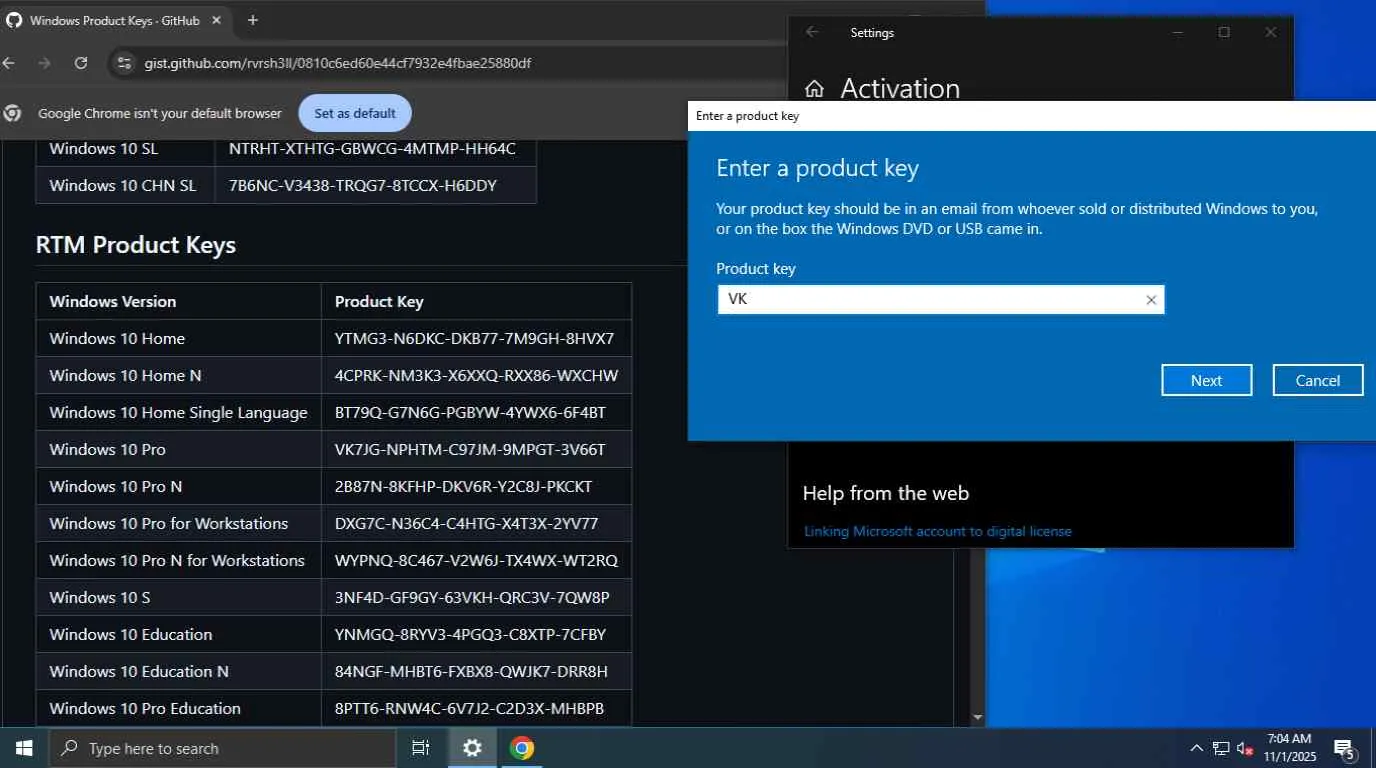Open the Windows Start menu
The width and height of the screenshot is (1376, 768).
24,748
